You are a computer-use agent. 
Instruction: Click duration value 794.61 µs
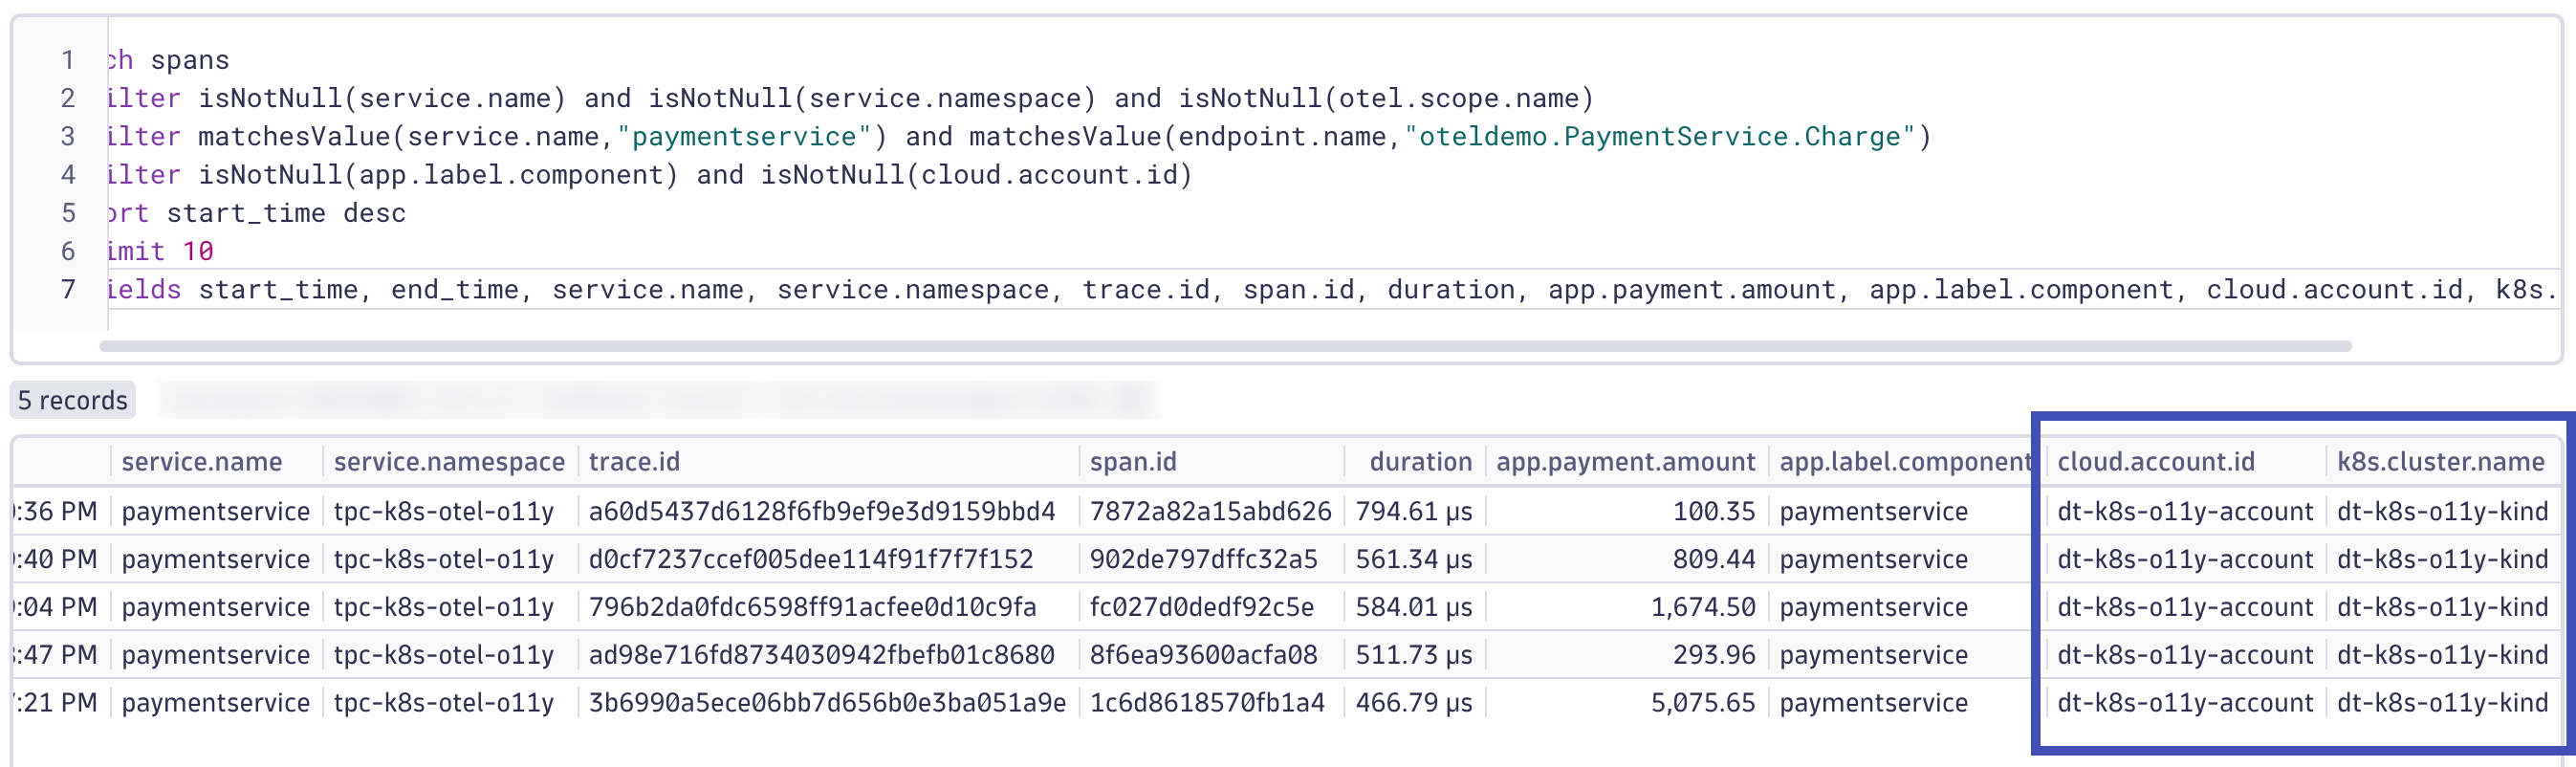tap(1414, 511)
